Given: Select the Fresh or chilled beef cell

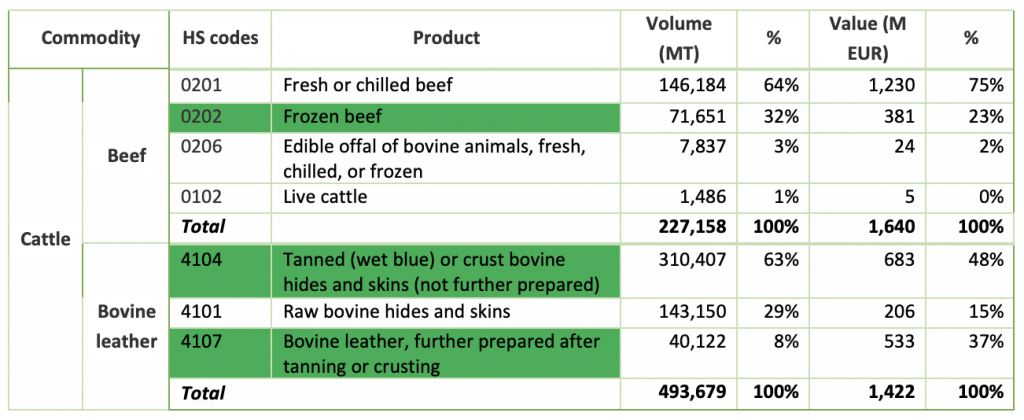Looking at the screenshot, I should (x=446, y=85).
